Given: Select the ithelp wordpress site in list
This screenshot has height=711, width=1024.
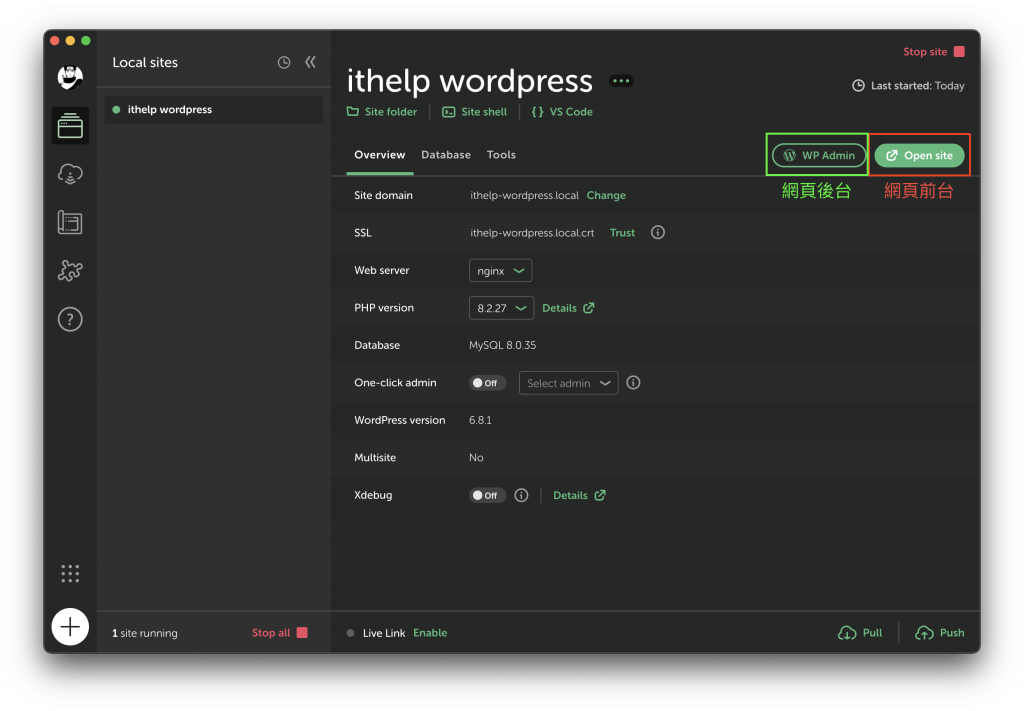Looking at the screenshot, I should tap(214, 110).
